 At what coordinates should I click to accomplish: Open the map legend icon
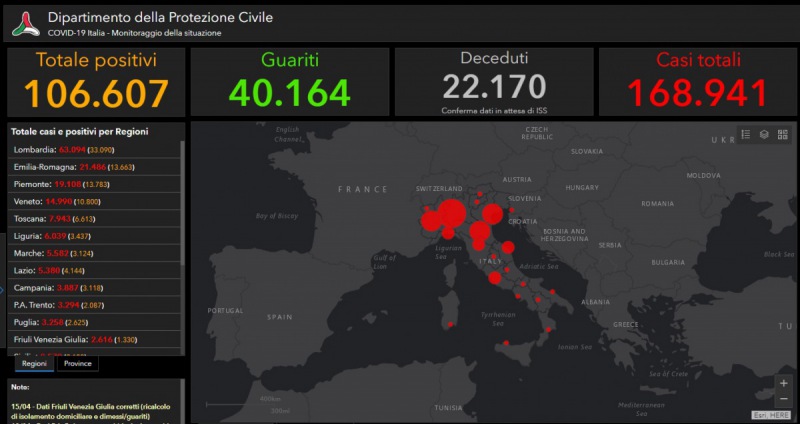(746, 134)
